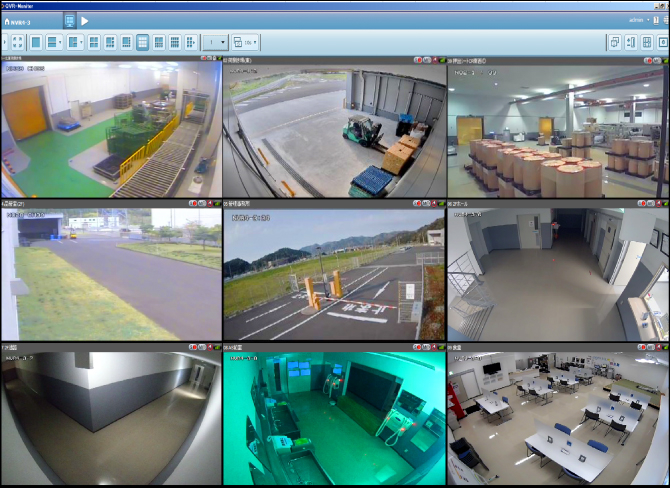The height and width of the screenshot is (488, 670).
Task: Expand the sequential interval dropdown
Action: (245, 43)
